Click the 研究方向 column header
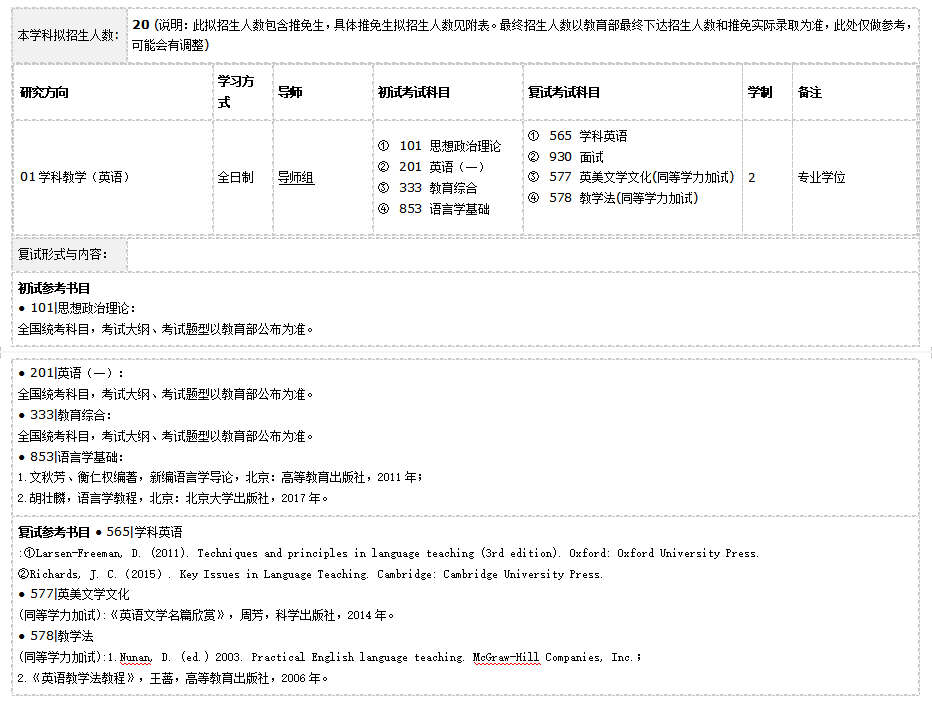Viewport: 932px width, 704px height. (x=45, y=92)
